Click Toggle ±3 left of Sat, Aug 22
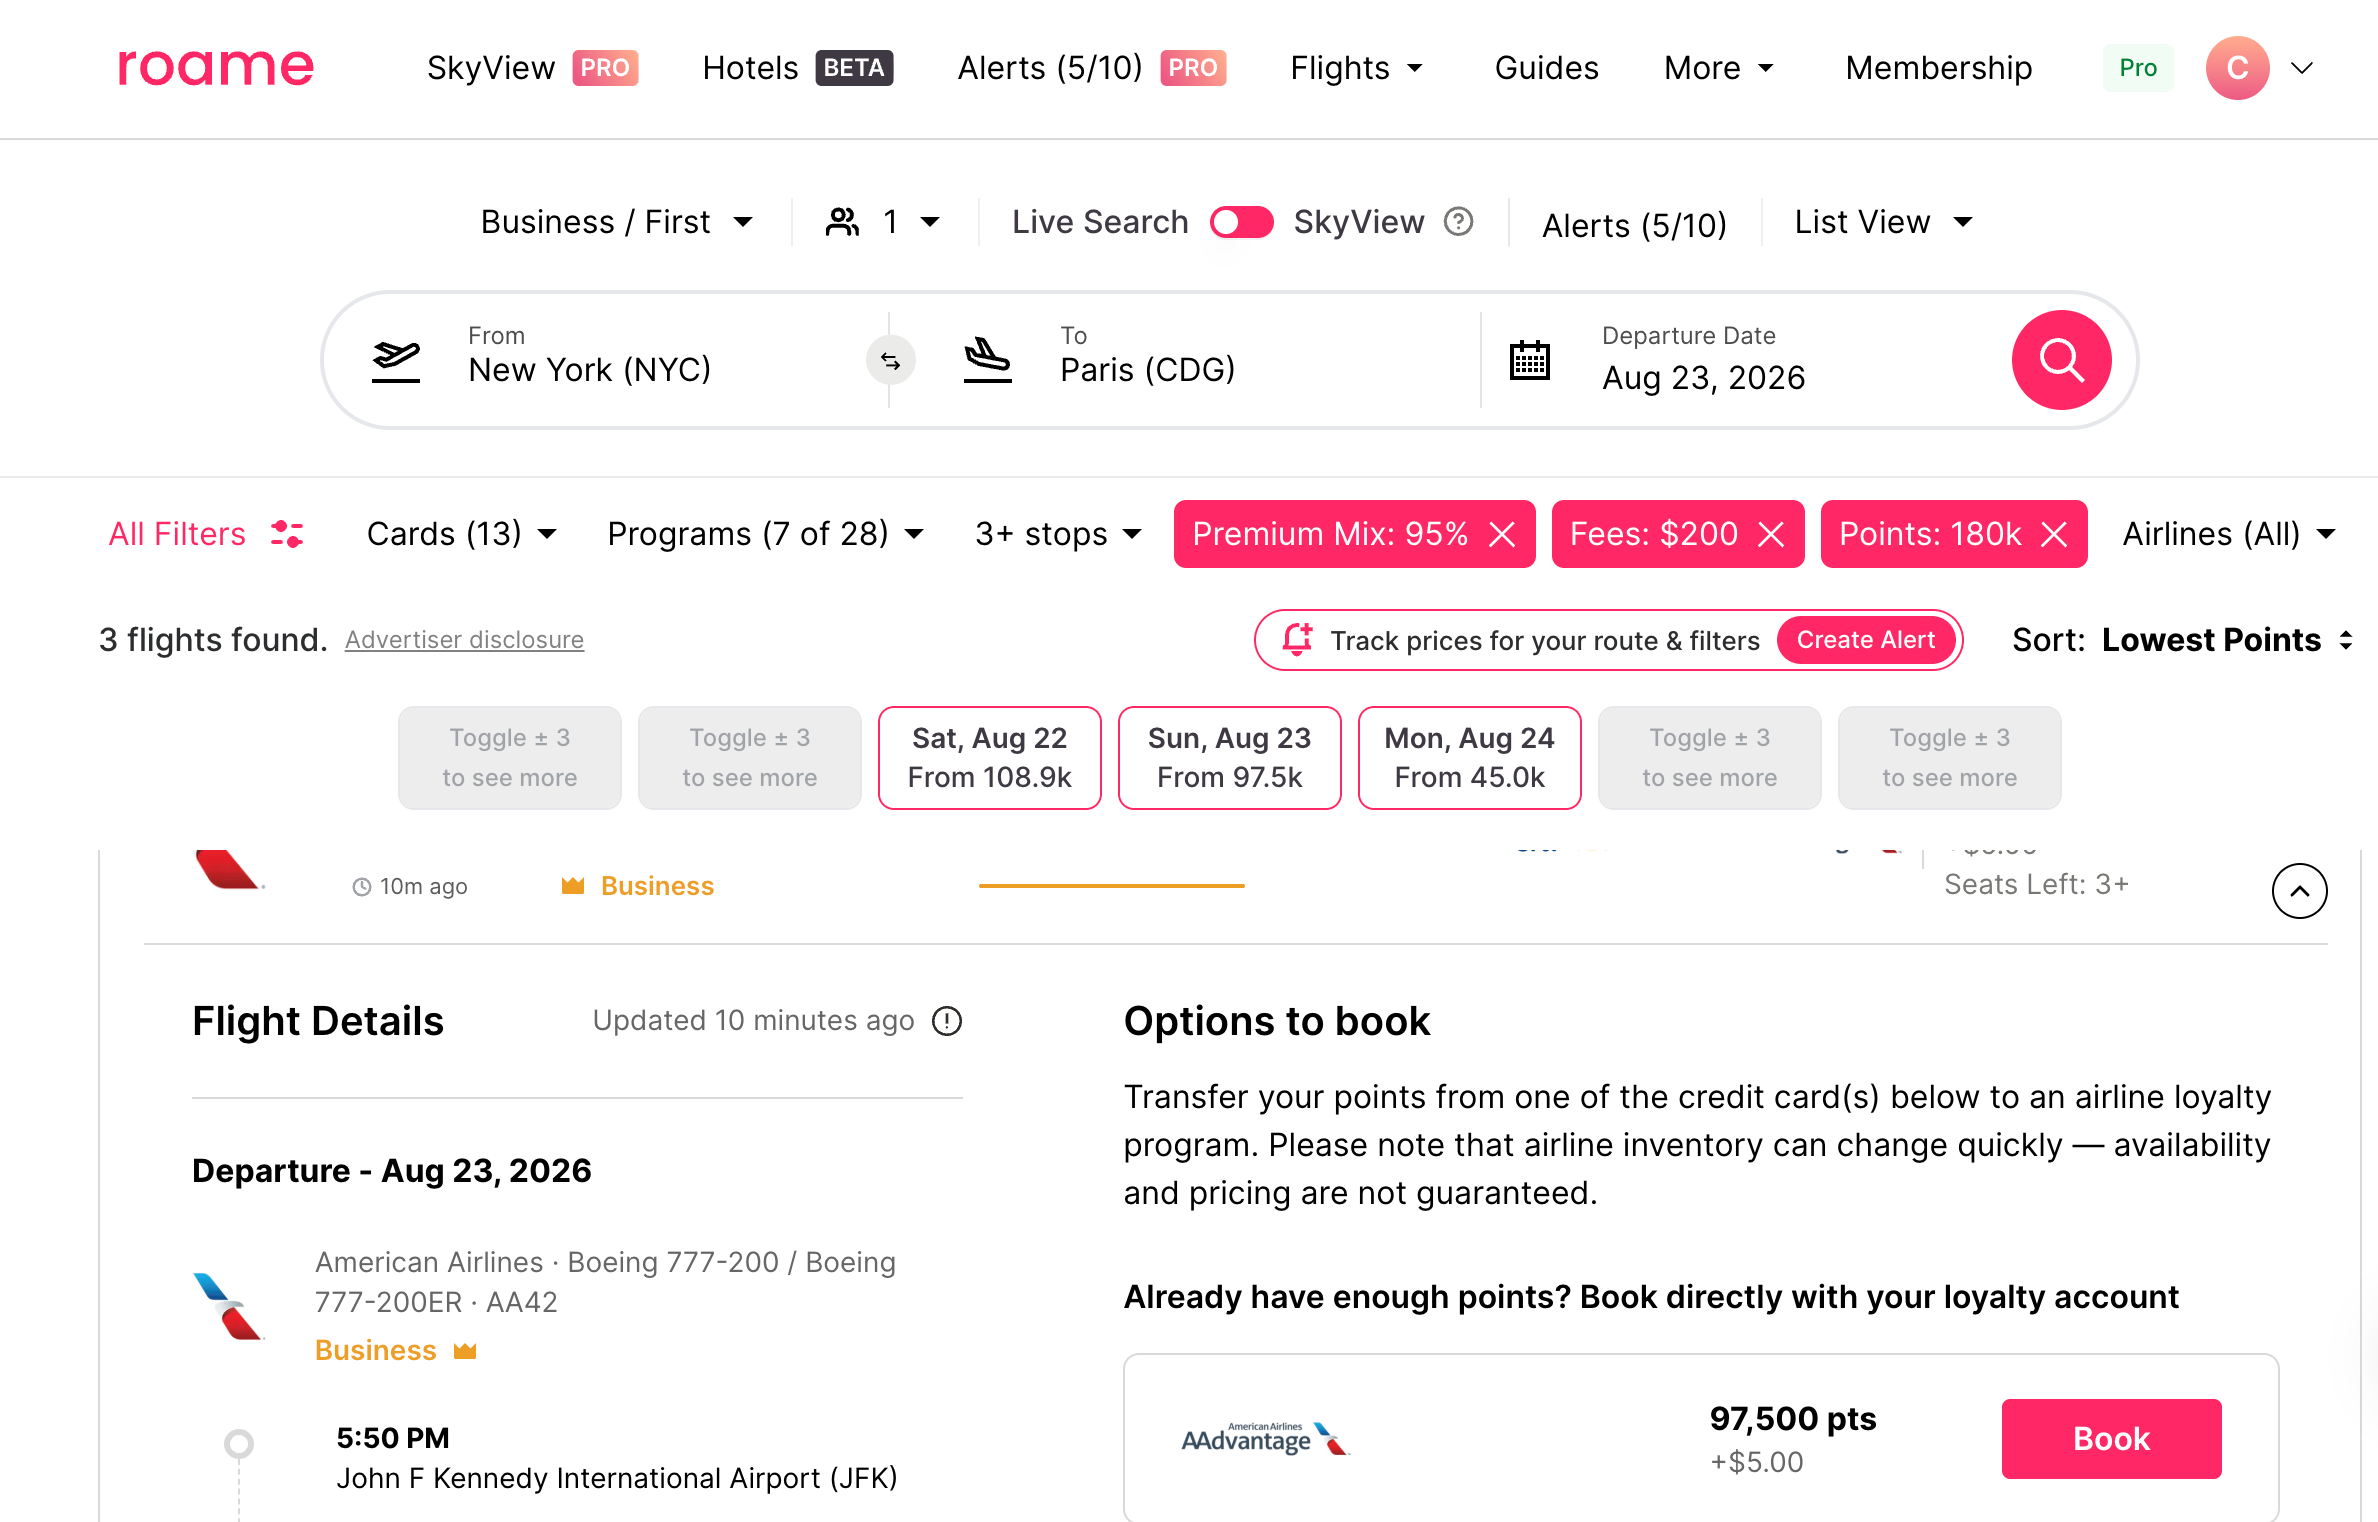Screen dimensions: 2378x1522 point(749,757)
